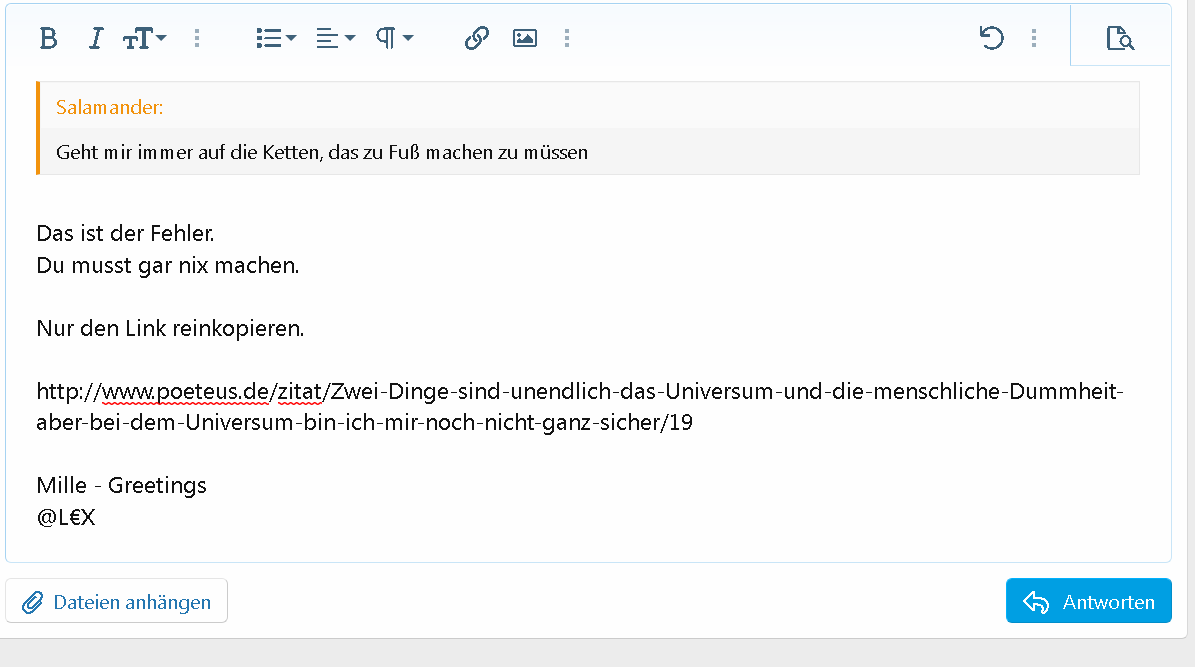
Task: Submit the reply with Antworten
Action: [x=1088, y=602]
